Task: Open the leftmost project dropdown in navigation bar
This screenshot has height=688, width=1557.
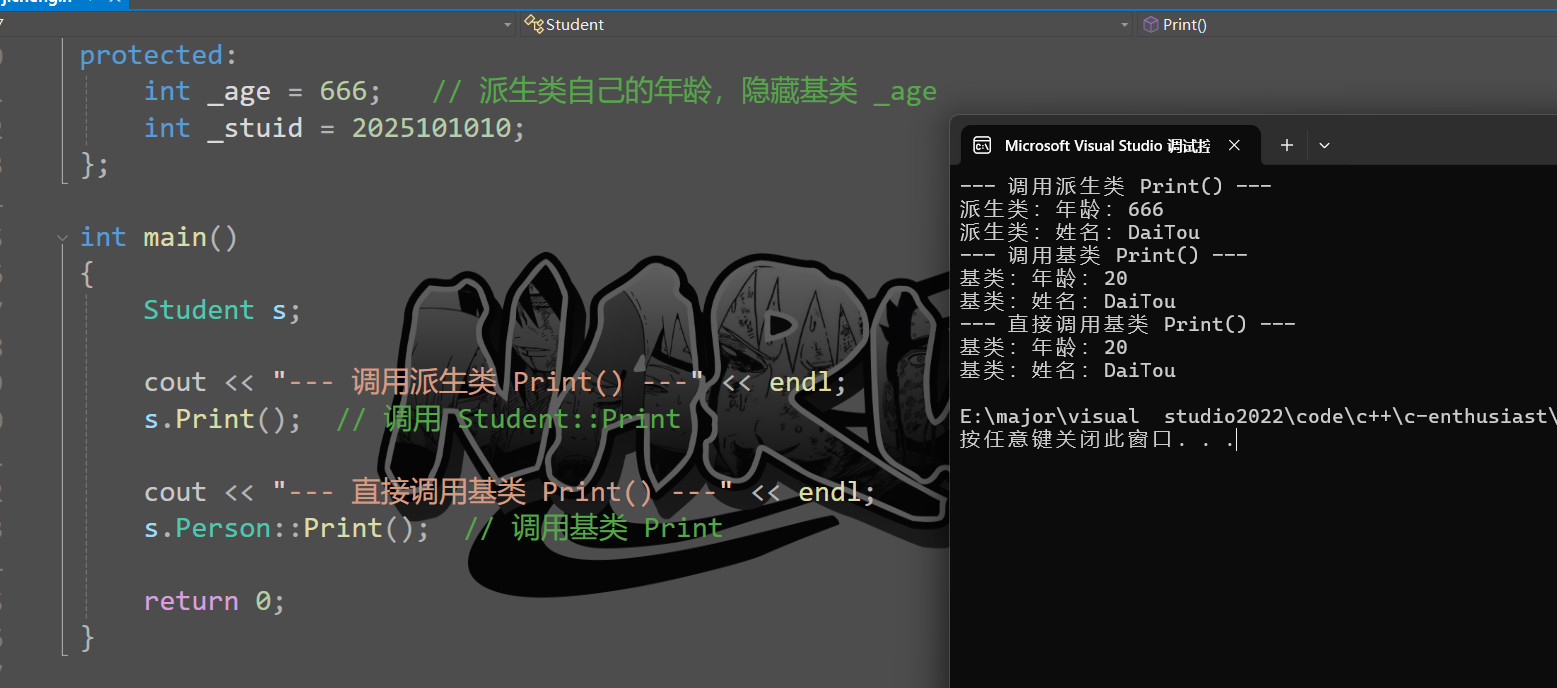Action: pyautogui.click(x=508, y=24)
